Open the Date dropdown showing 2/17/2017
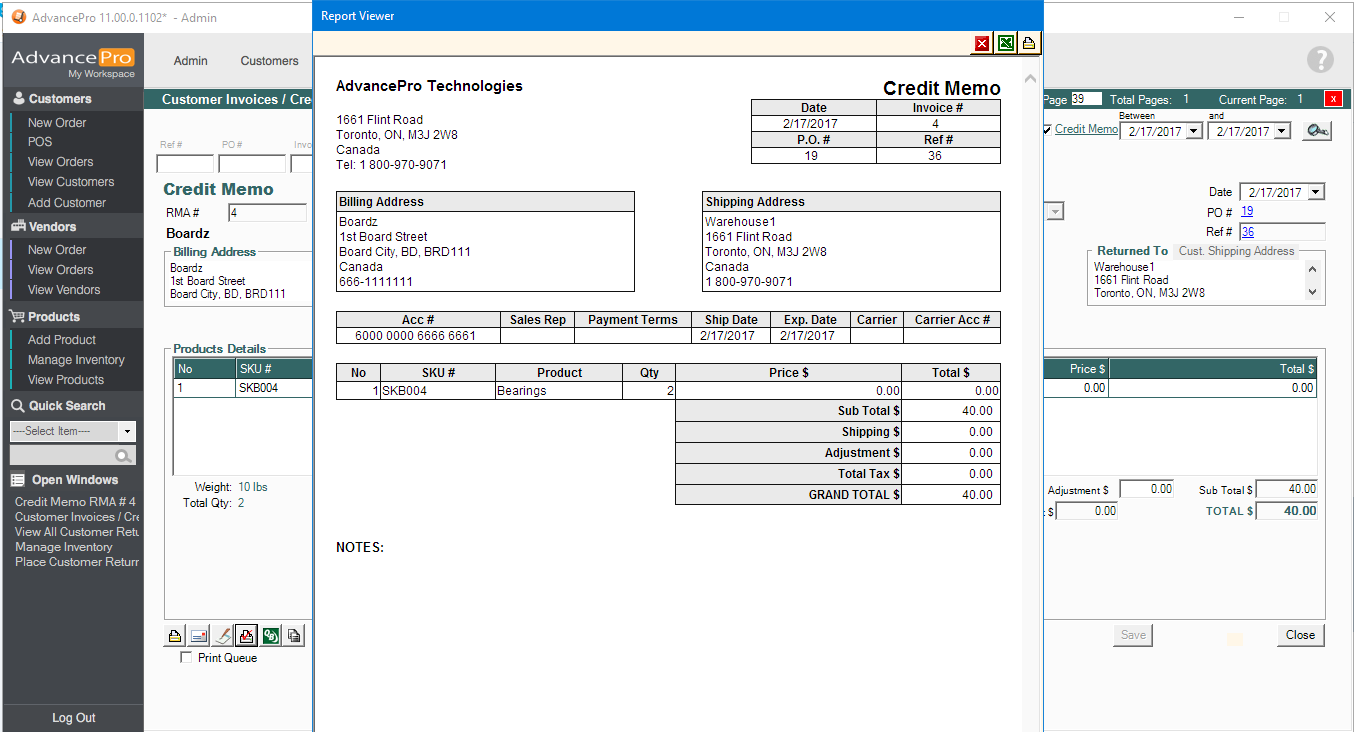The height and width of the screenshot is (732, 1354). 1315,192
